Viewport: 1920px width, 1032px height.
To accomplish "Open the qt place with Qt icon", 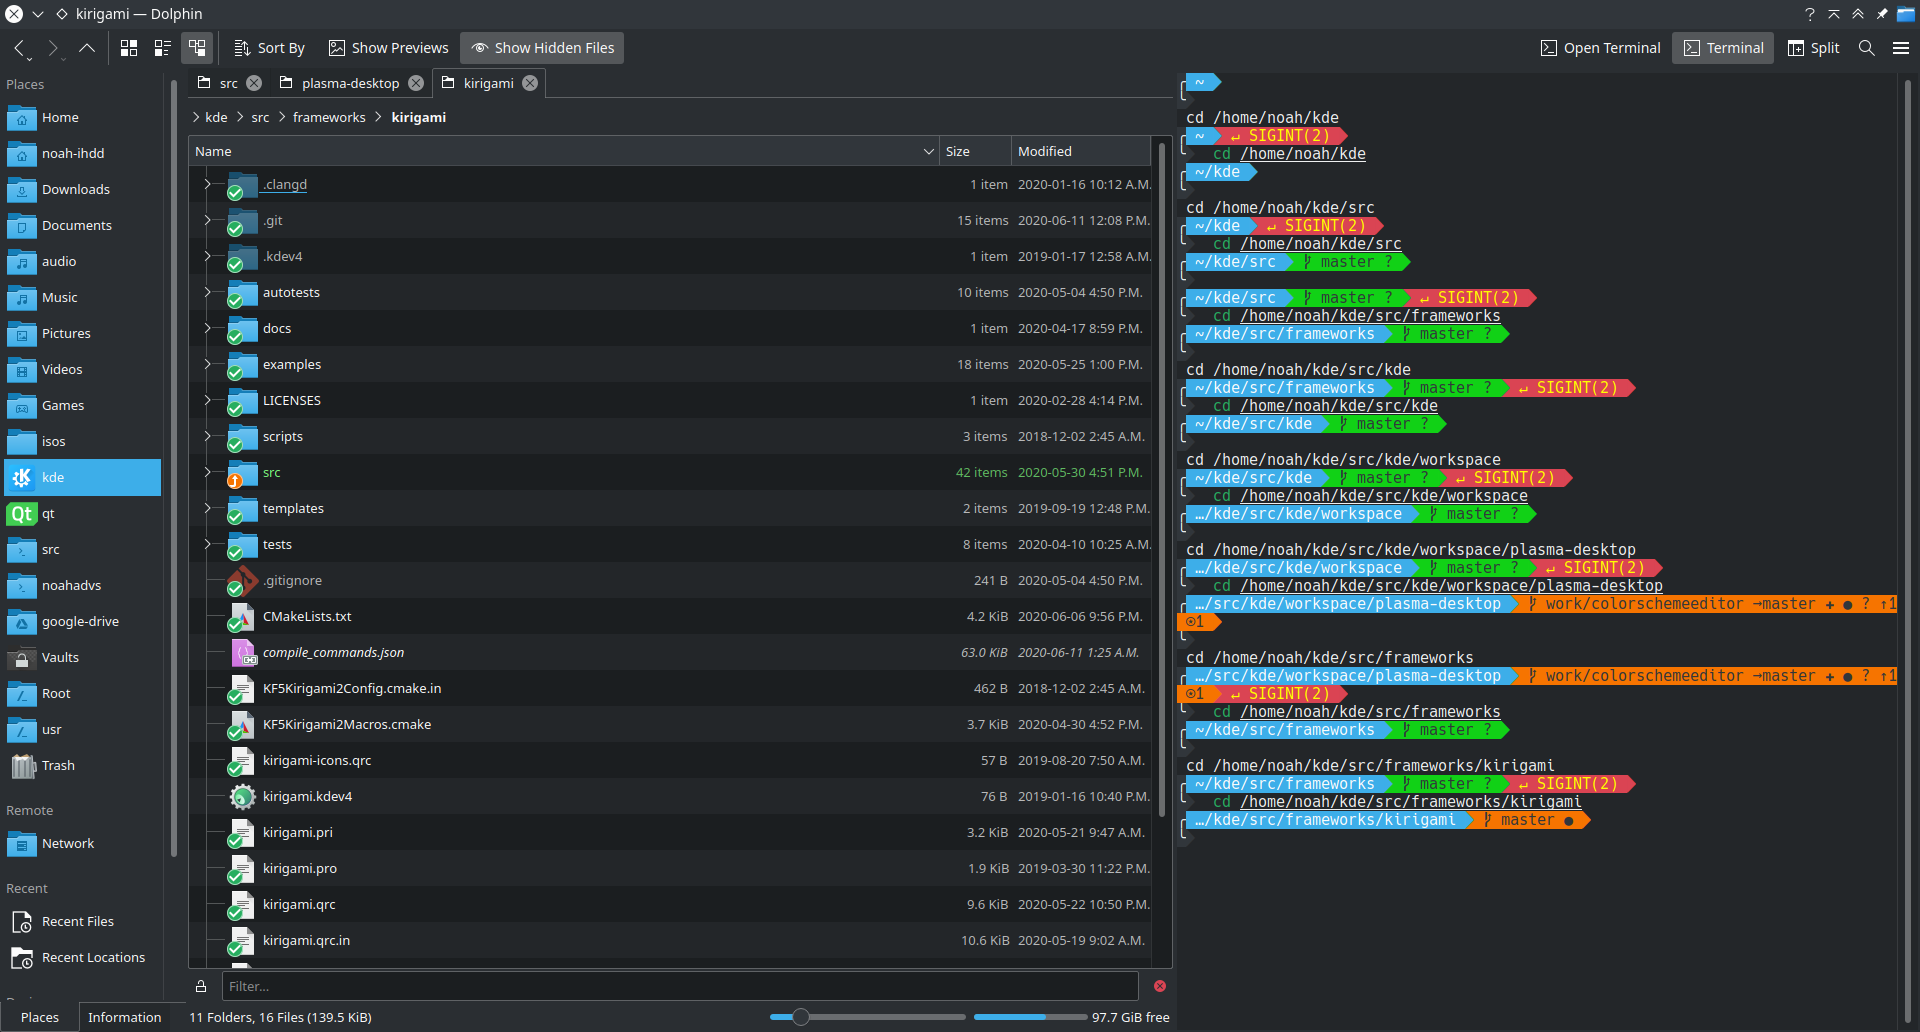I will (82, 513).
